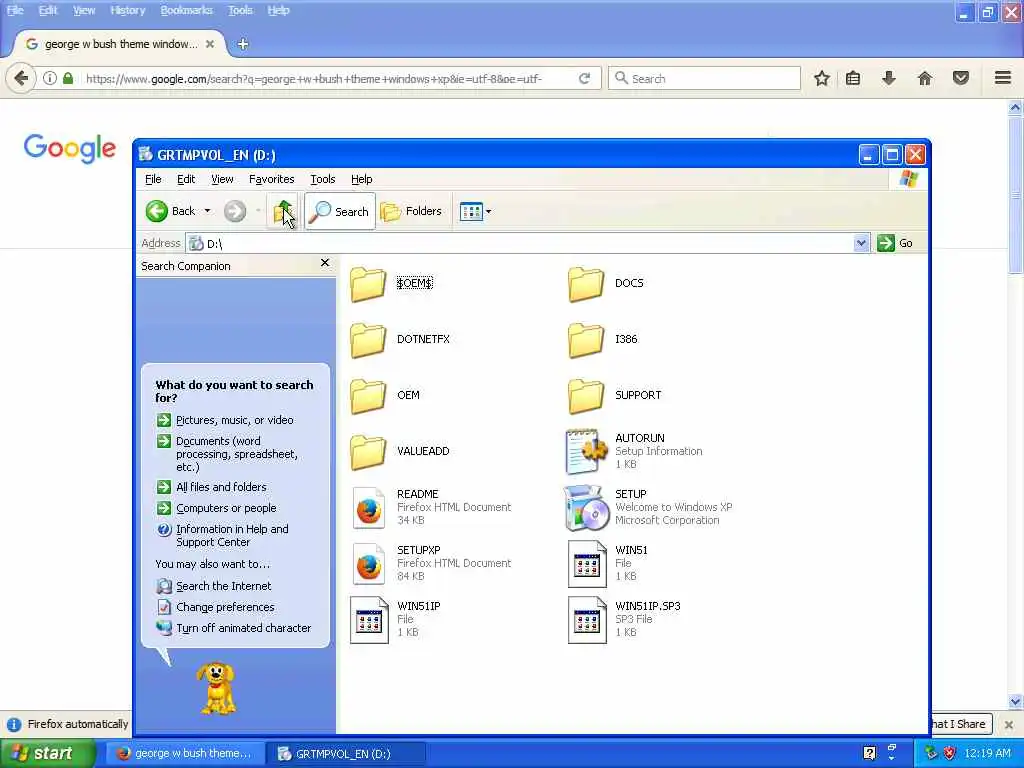This screenshot has width=1024, height=768.
Task: Close the george w bush tab
Action: click(210, 44)
